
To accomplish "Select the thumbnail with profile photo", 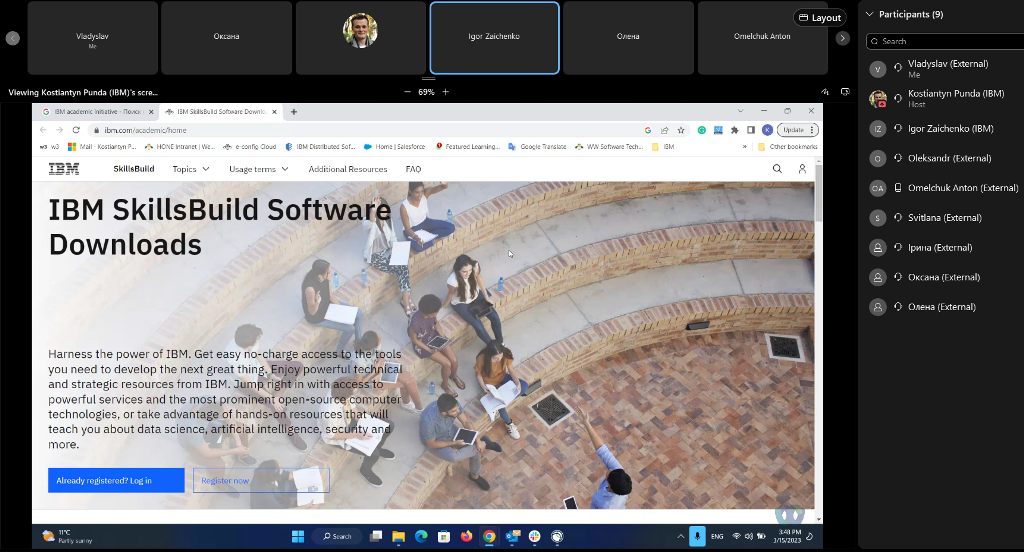I will click(x=360, y=38).
